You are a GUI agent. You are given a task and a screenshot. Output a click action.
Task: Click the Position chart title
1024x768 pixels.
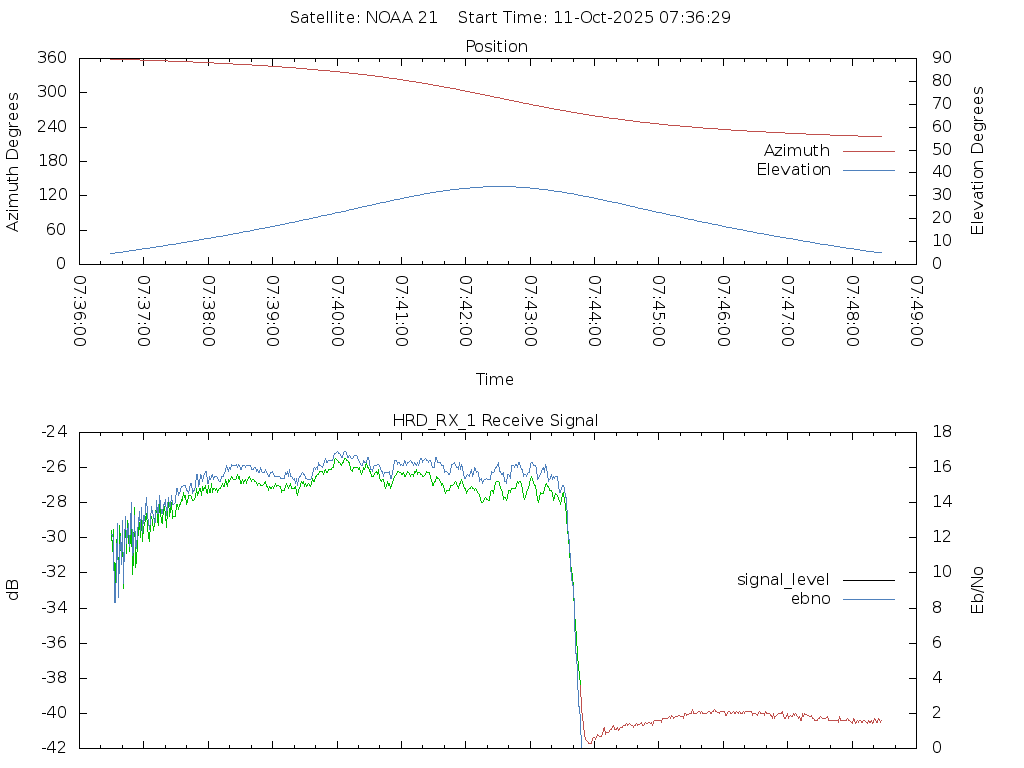496,47
